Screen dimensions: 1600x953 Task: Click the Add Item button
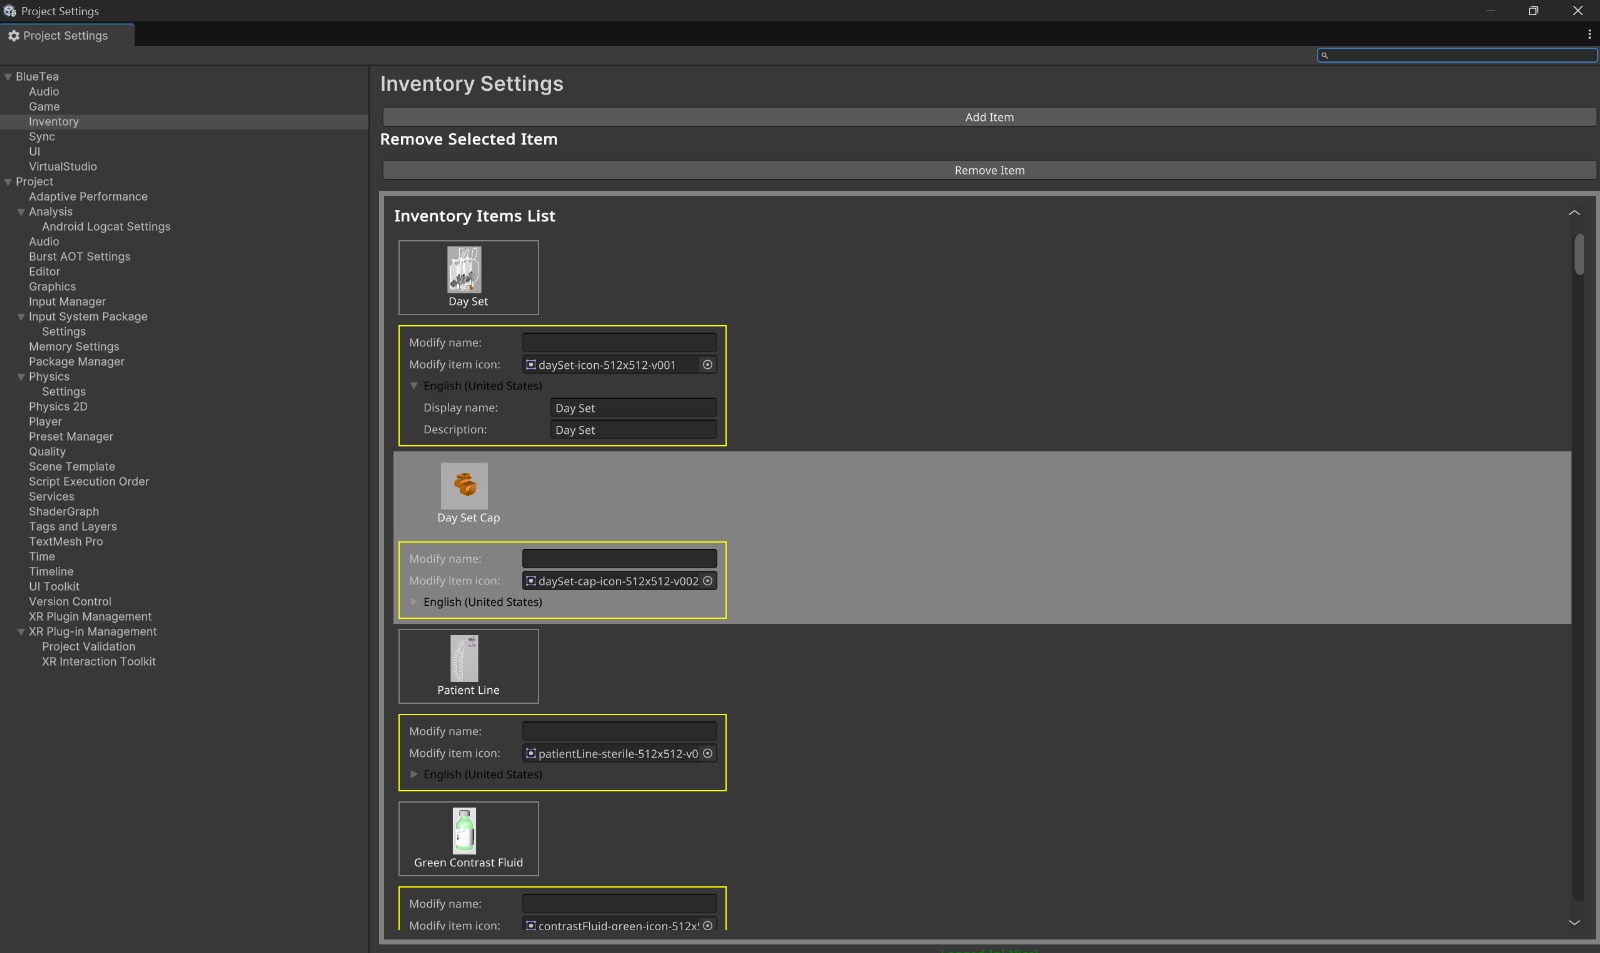(989, 117)
